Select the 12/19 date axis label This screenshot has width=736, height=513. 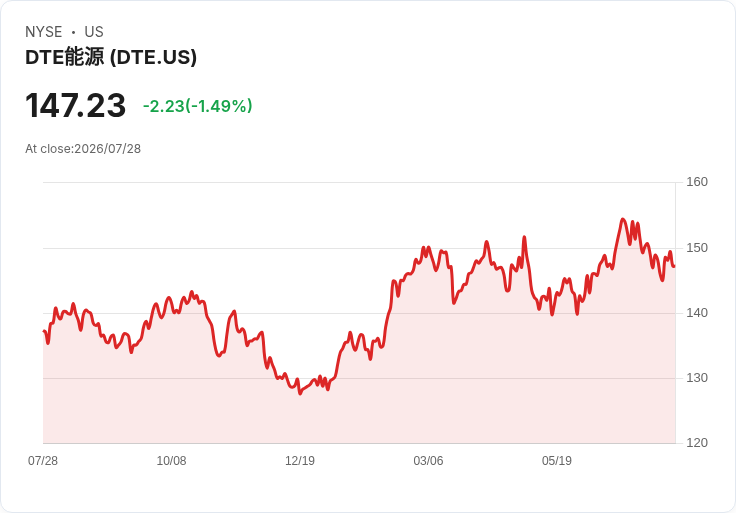[x=300, y=460]
